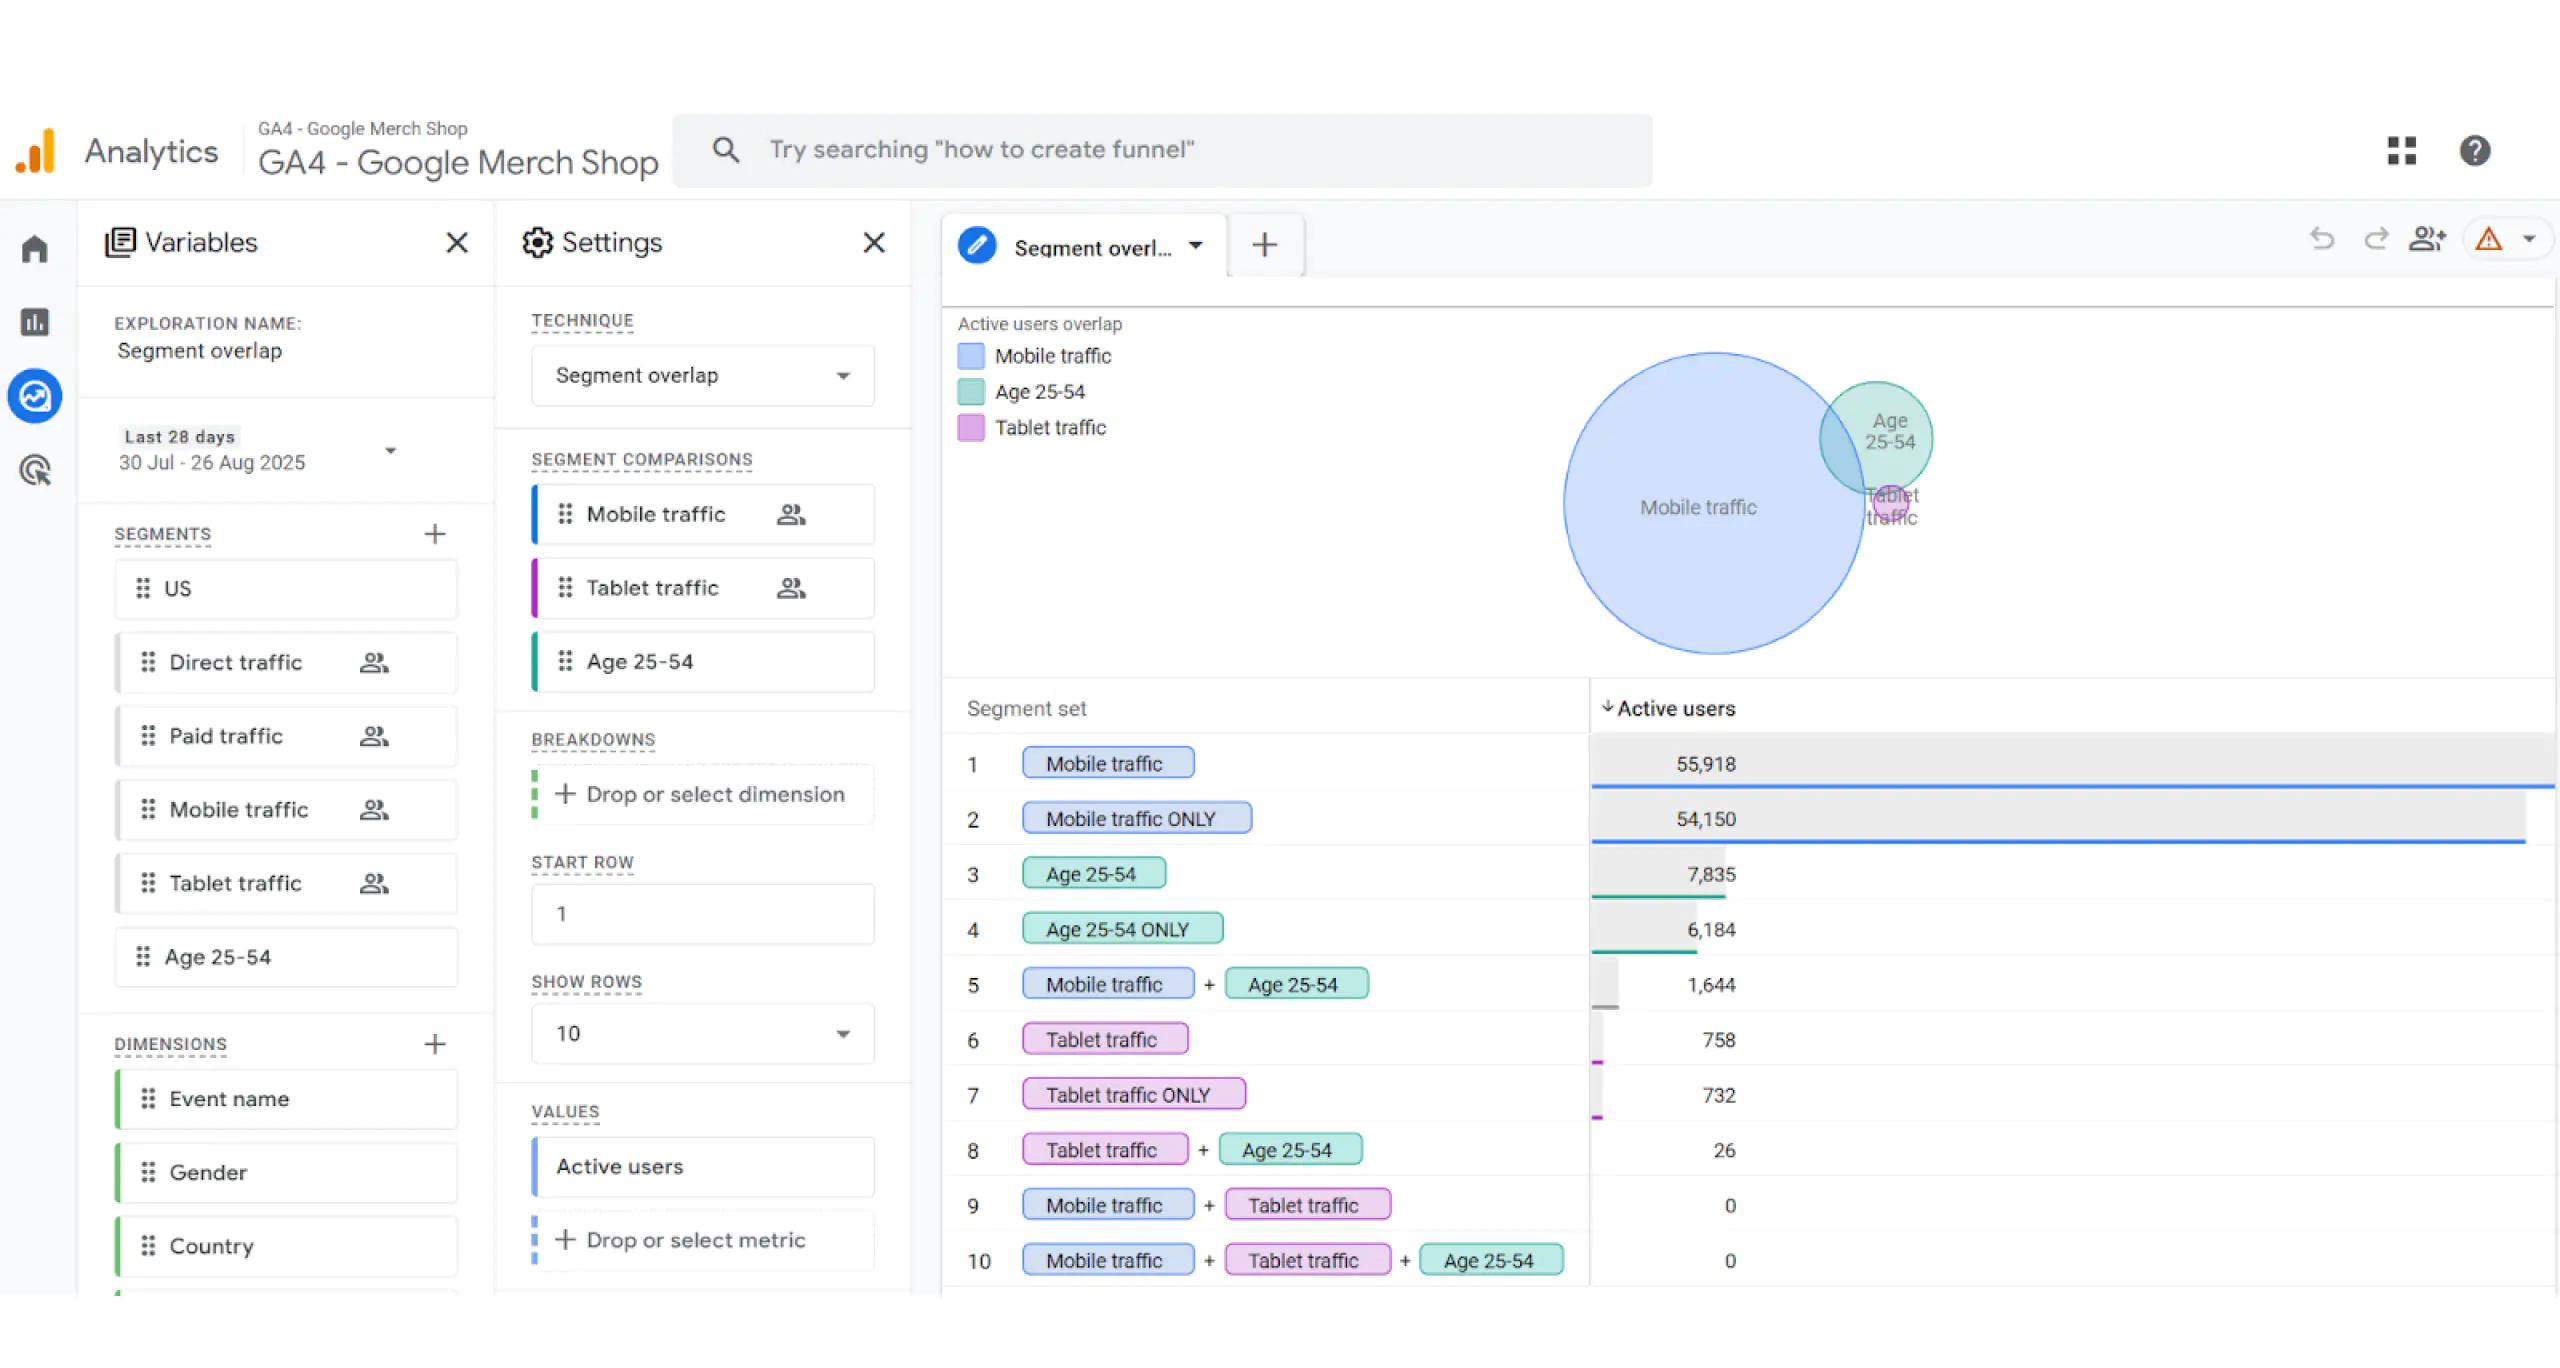
Task: Open the Google apps grid icon
Action: pyautogui.click(x=2401, y=151)
